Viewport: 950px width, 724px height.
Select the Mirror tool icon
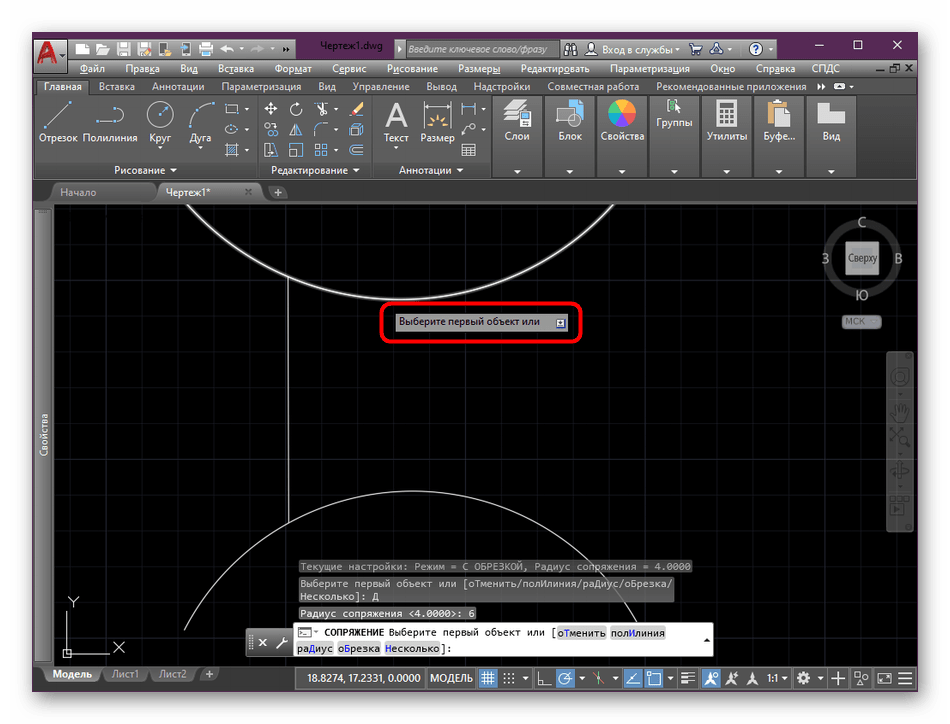297,130
